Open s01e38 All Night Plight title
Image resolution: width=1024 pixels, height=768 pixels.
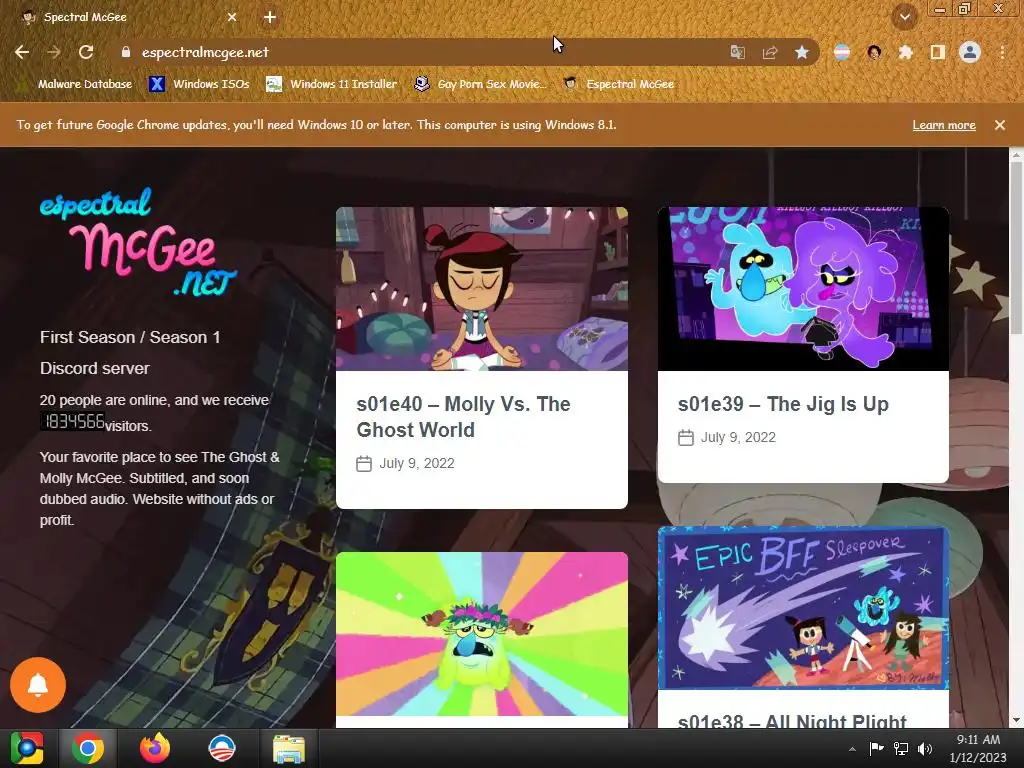pos(792,721)
